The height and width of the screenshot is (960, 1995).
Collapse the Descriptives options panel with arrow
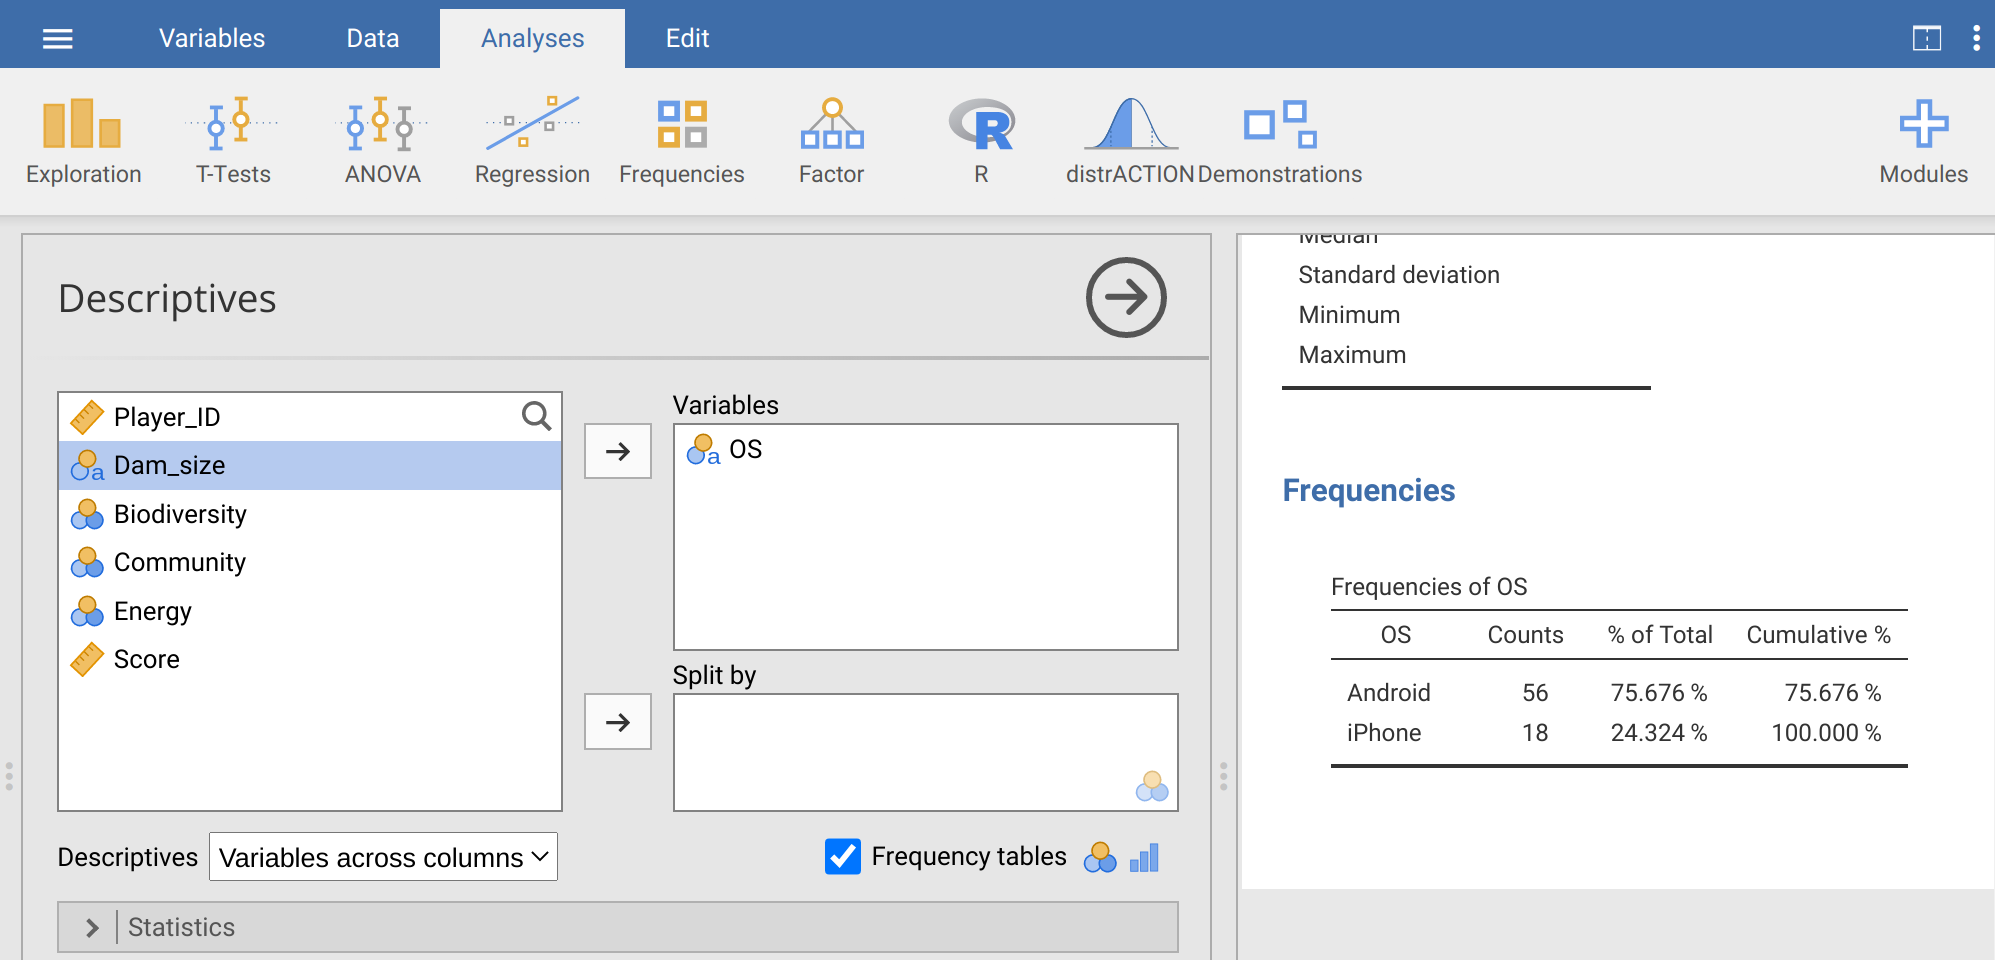click(1126, 298)
